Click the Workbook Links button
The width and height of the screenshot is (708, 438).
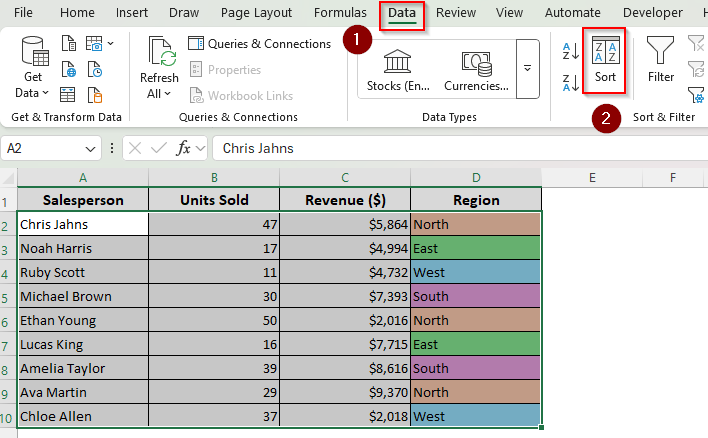pos(241,96)
